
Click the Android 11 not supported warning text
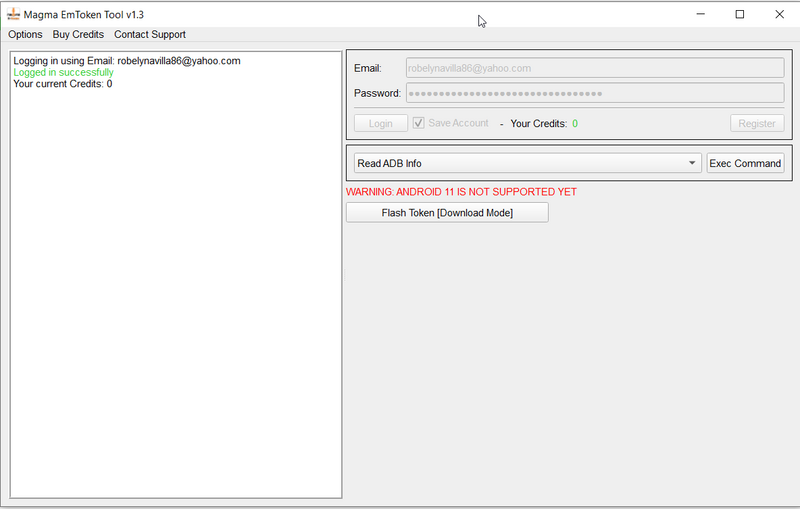pos(461,192)
